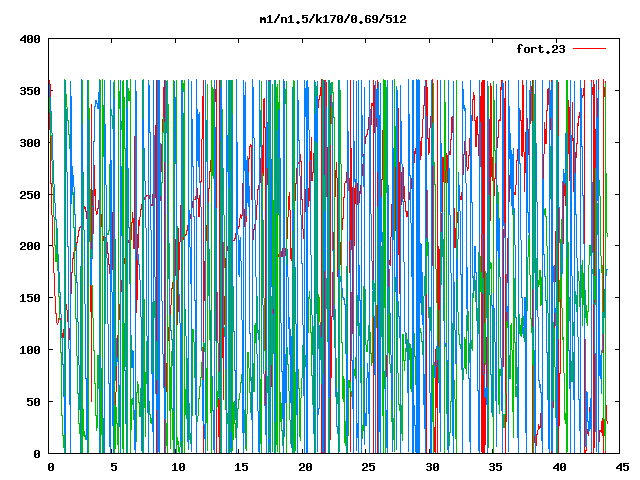Click the y-axis label 100

(30, 350)
